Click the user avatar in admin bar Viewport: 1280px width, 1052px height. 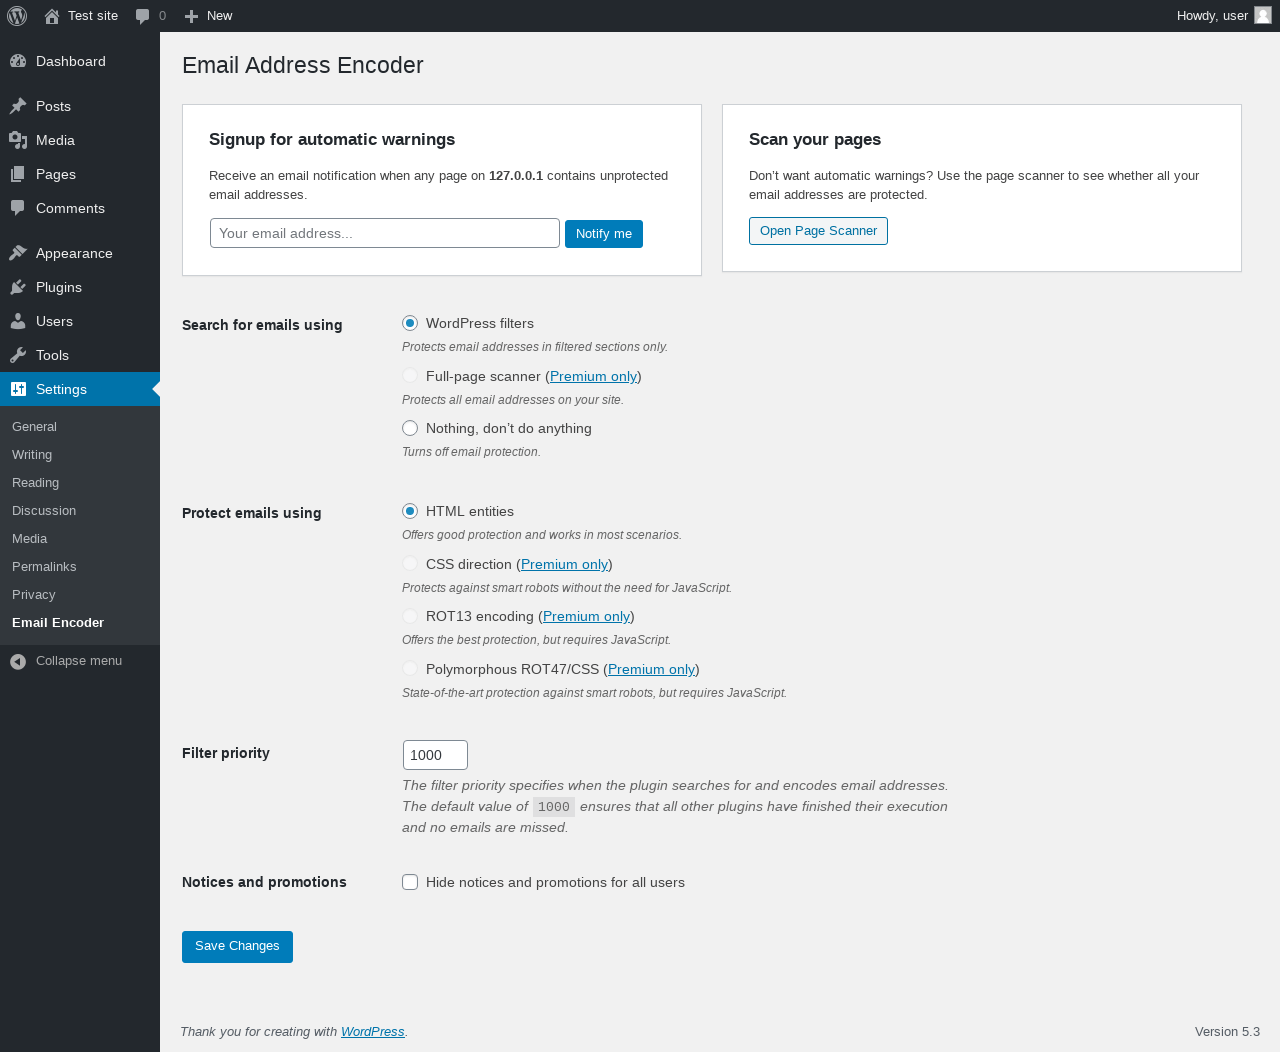[x=1263, y=15]
